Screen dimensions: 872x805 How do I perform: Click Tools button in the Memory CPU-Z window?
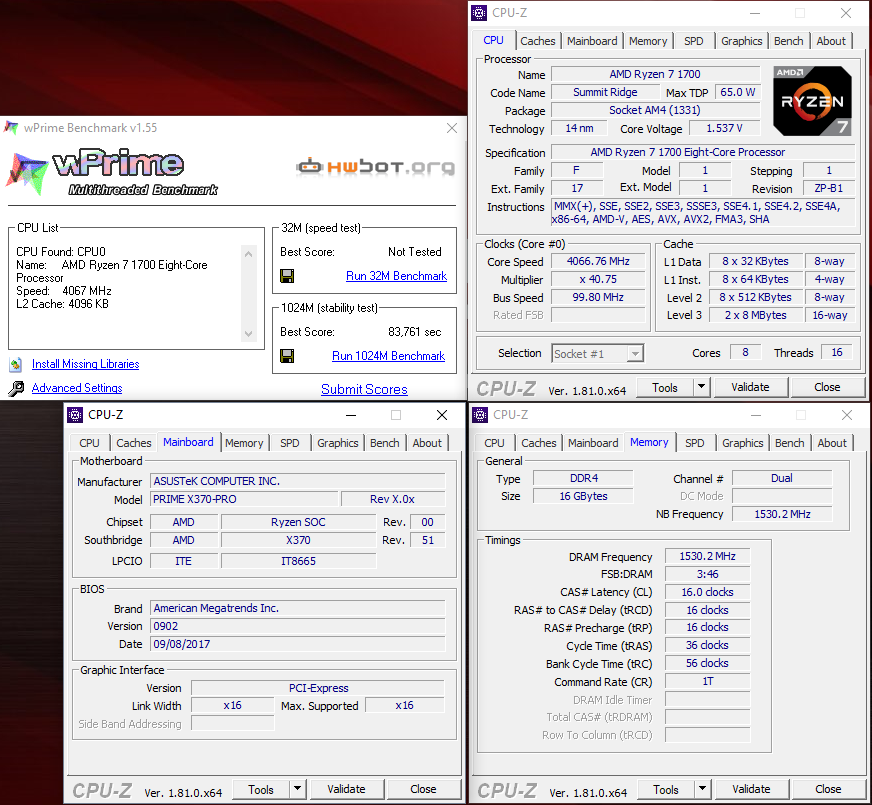[666, 789]
